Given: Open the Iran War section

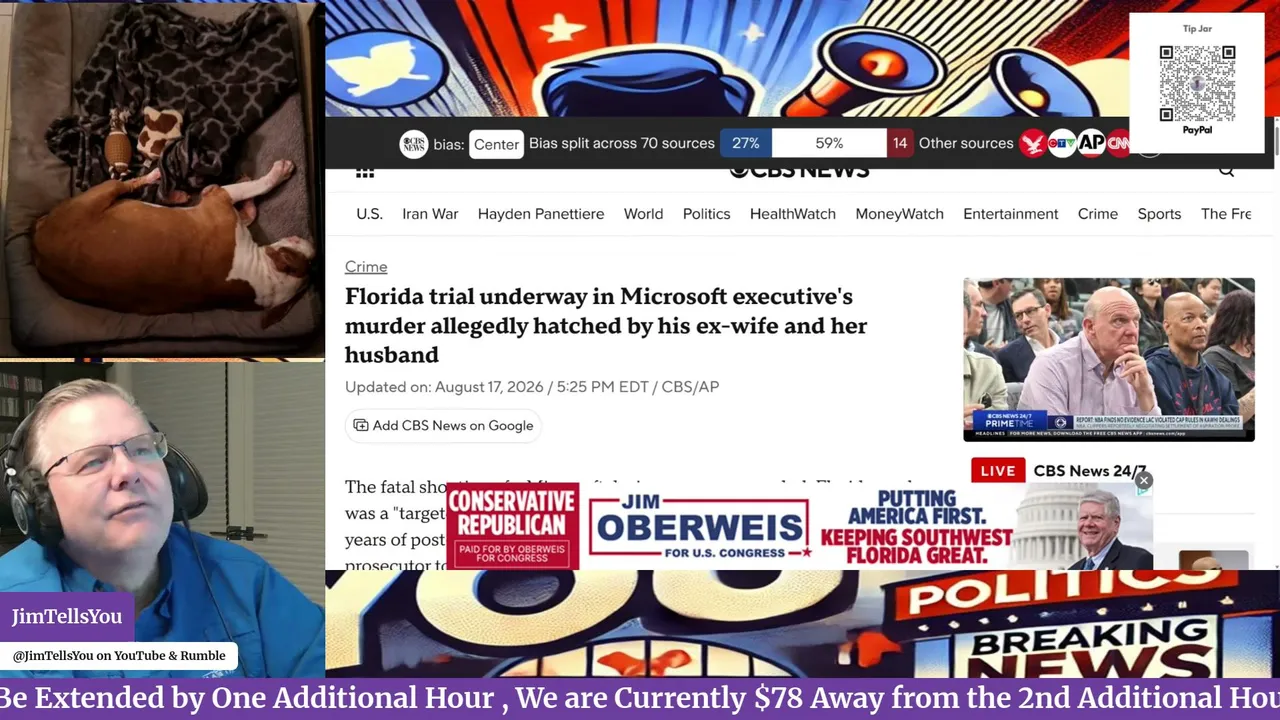Looking at the screenshot, I should click(x=430, y=214).
